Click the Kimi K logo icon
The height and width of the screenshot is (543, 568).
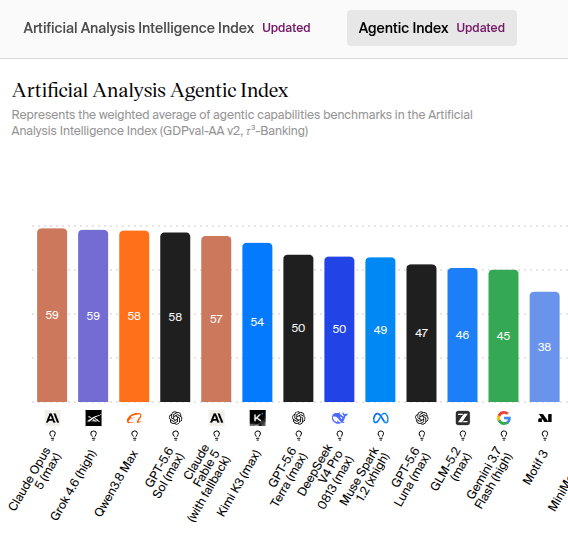pos(258,418)
